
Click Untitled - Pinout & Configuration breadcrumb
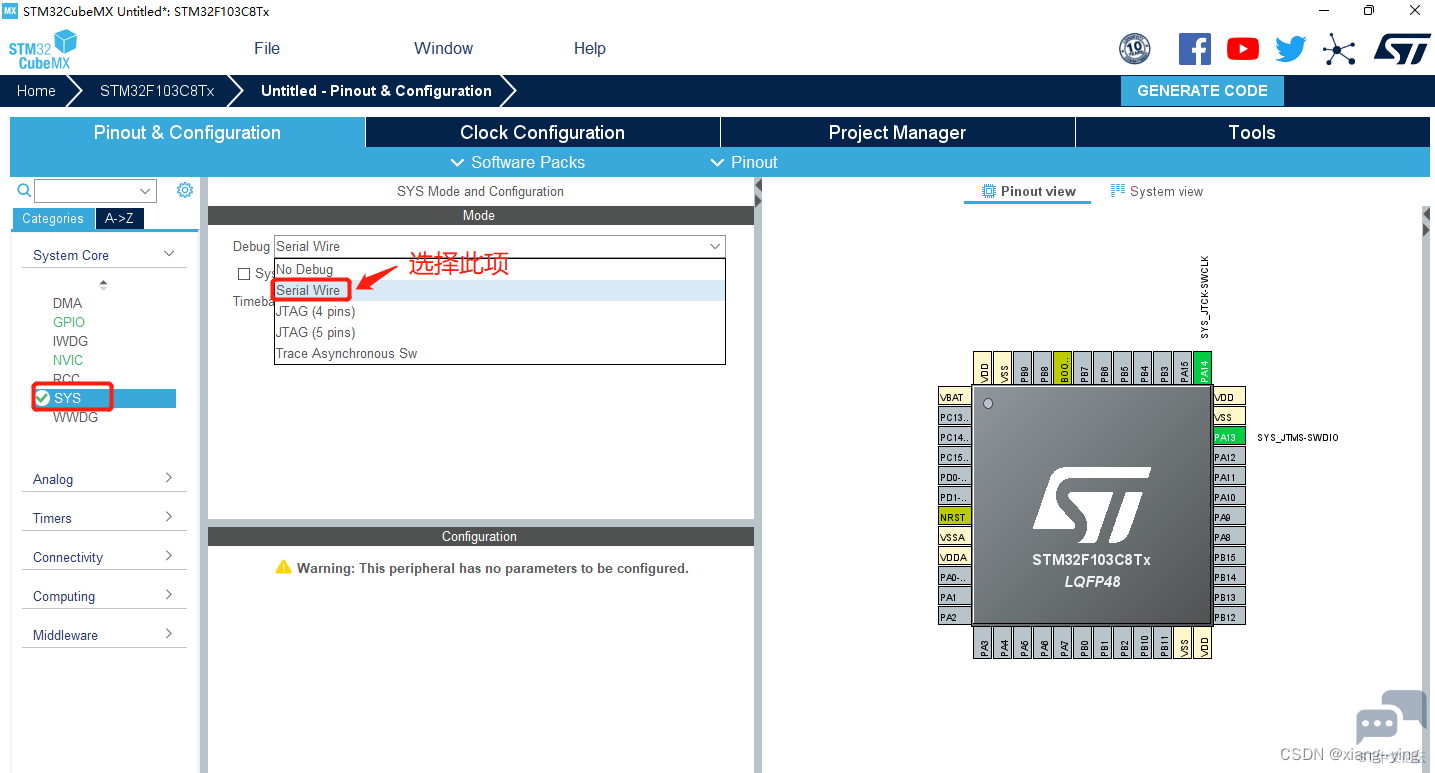(x=376, y=91)
